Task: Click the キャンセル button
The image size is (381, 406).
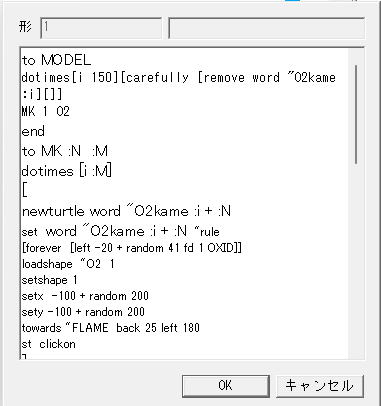Action: point(319,386)
